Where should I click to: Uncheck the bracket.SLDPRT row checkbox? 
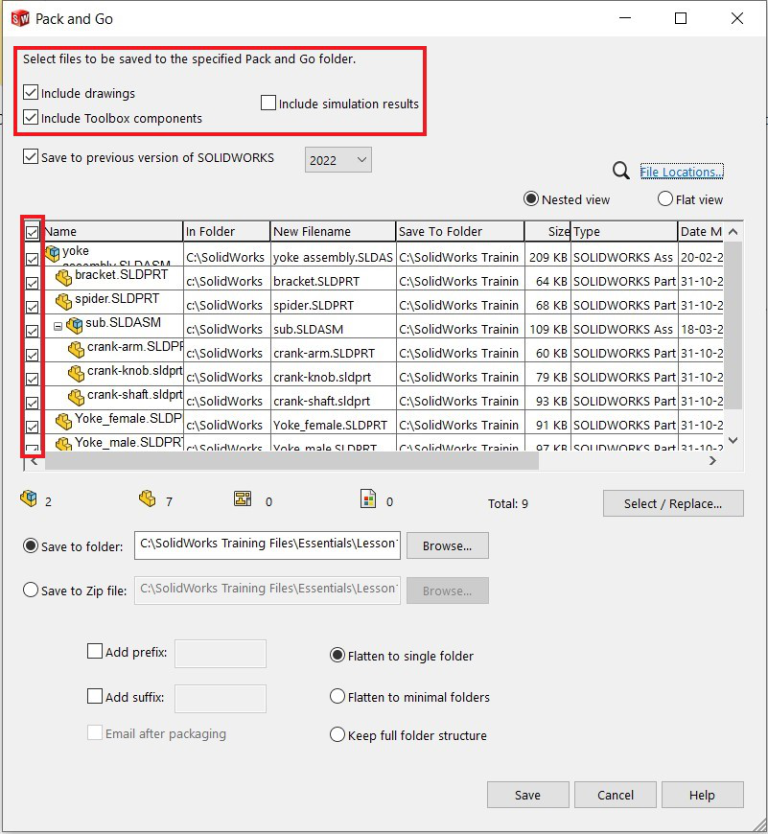click(32, 283)
